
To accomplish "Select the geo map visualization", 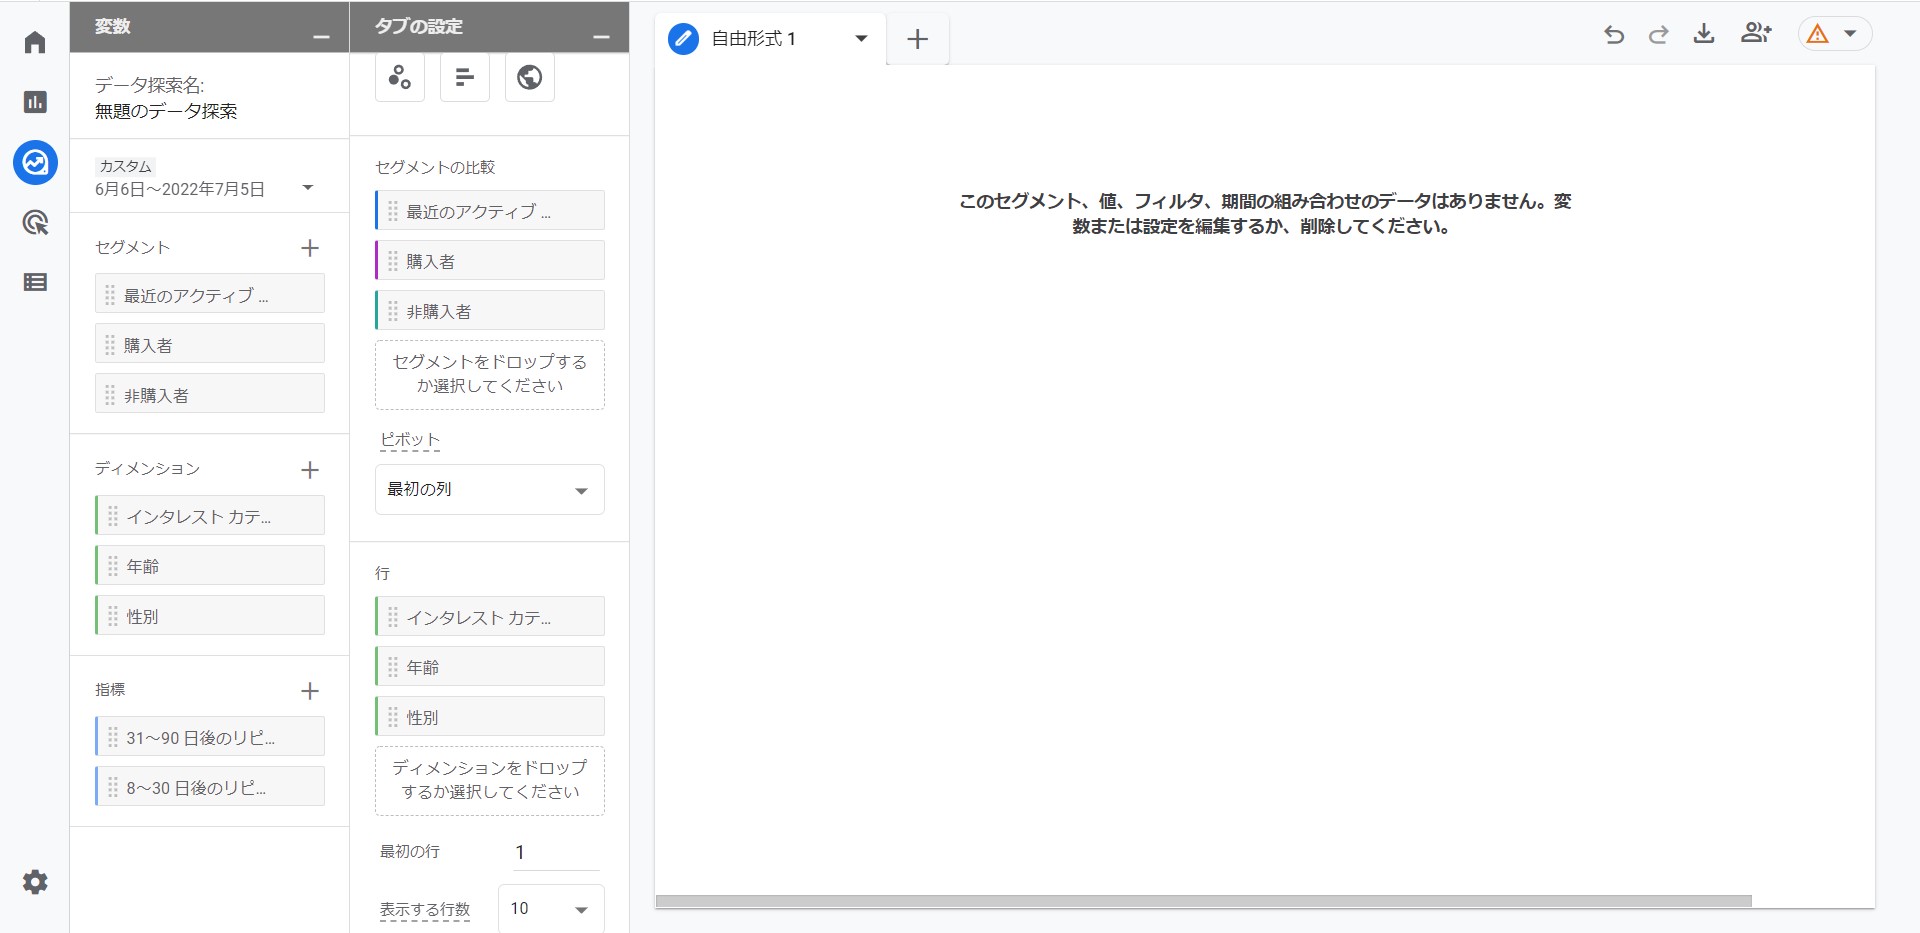I will 529,77.
